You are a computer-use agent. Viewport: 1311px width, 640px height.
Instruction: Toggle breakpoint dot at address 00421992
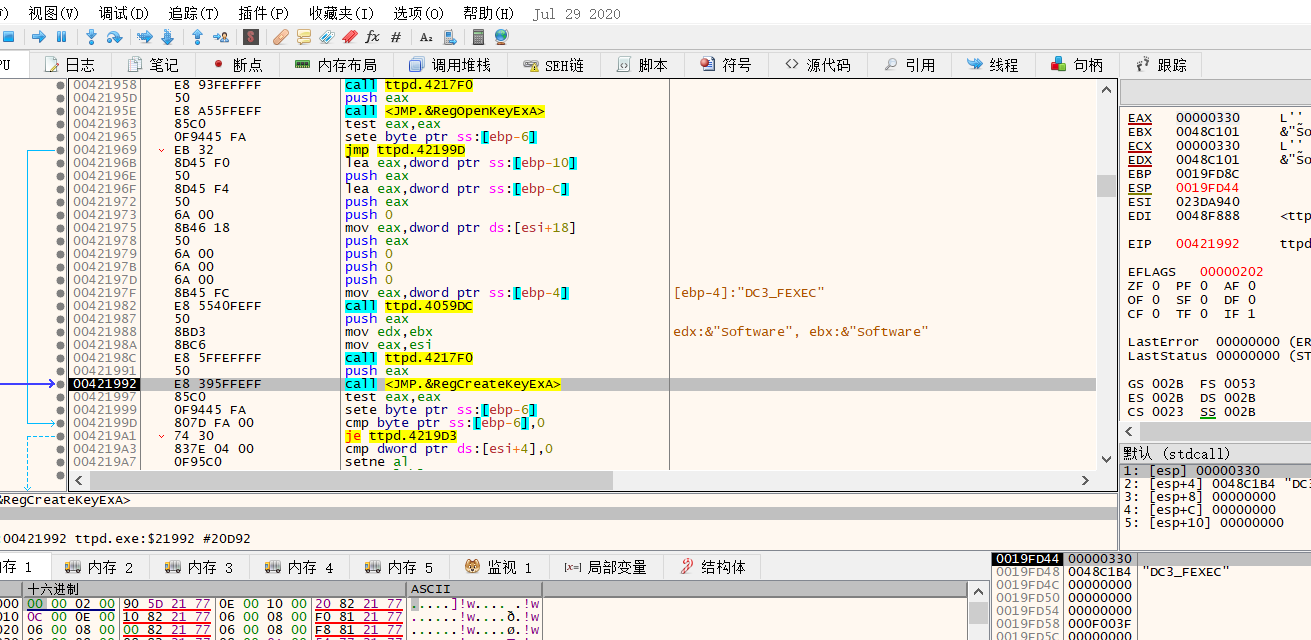coord(61,384)
